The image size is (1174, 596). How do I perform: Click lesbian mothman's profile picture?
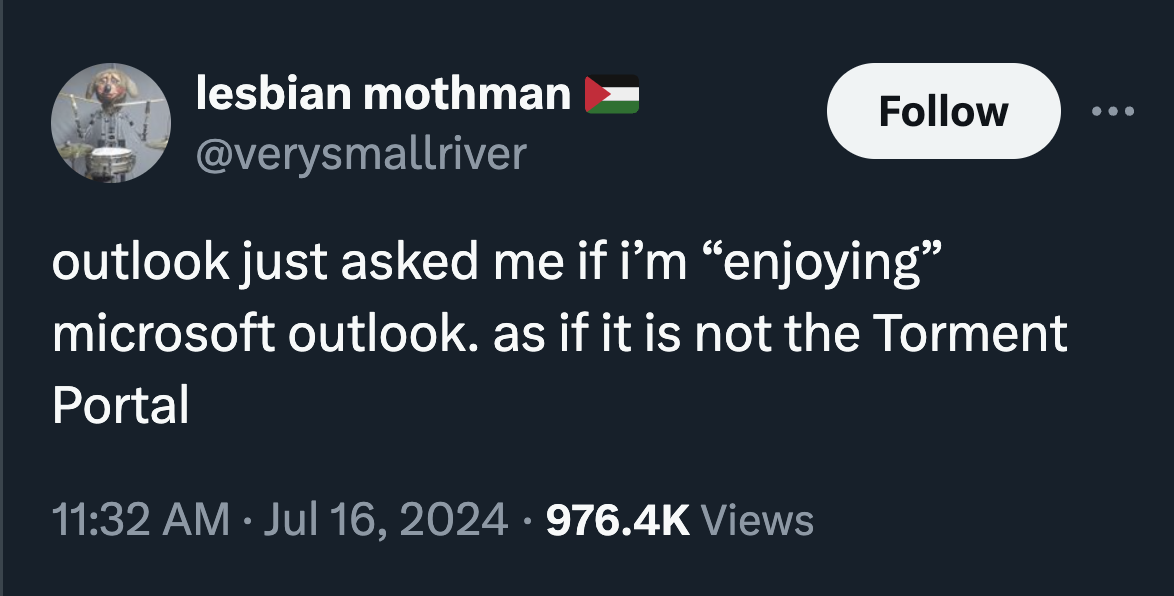click(111, 122)
